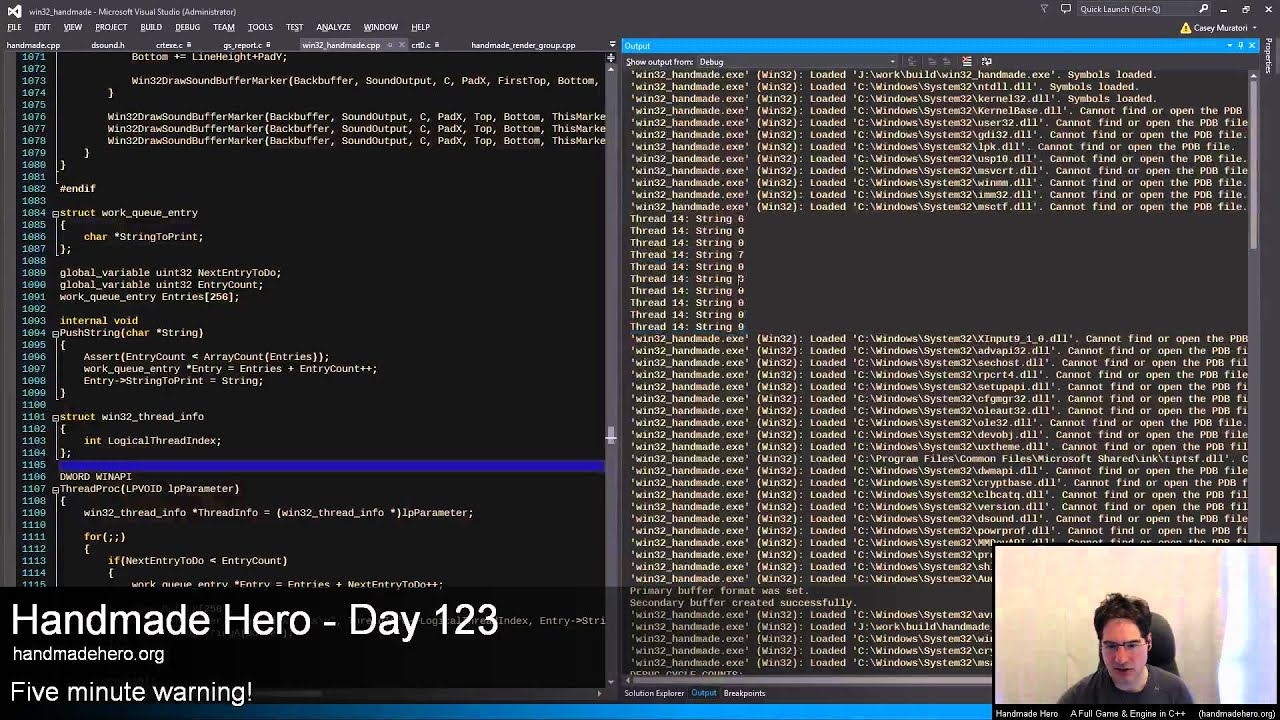Click the 'Thread 14: String 7' output line
The width and height of the screenshot is (1280, 720).
(x=687, y=255)
